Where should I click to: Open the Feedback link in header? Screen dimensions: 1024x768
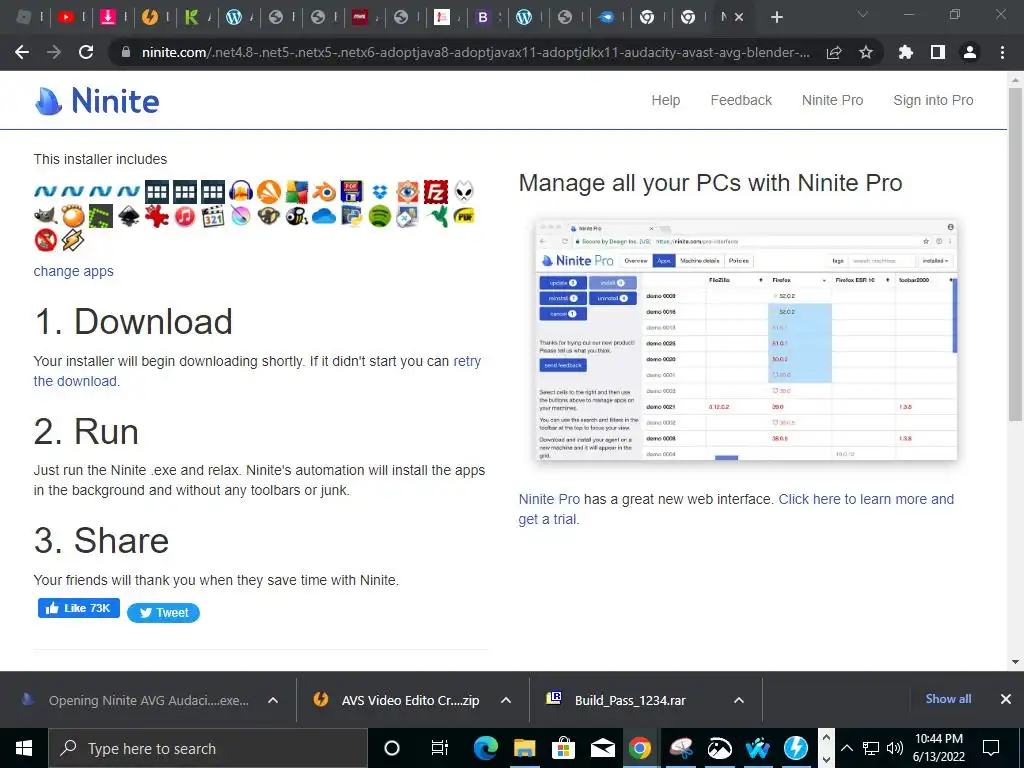(x=741, y=100)
